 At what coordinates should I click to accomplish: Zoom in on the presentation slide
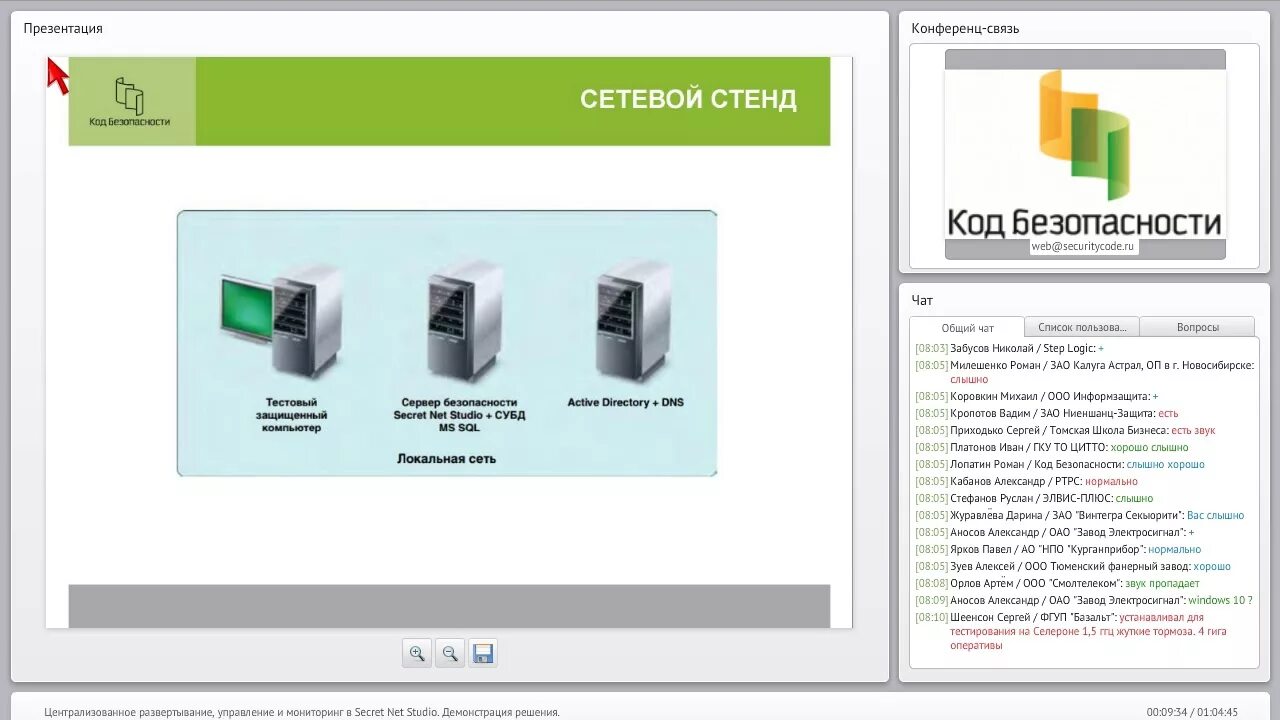[417, 654]
